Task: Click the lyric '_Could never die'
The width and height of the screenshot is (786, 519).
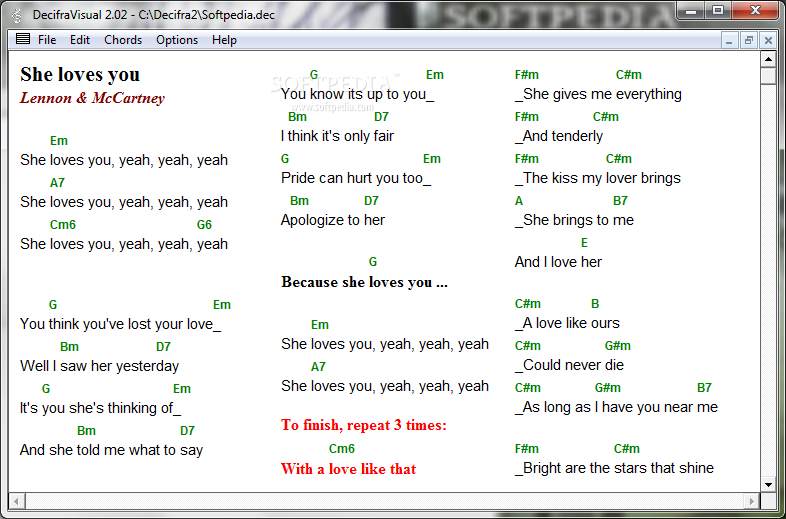Action: (569, 365)
